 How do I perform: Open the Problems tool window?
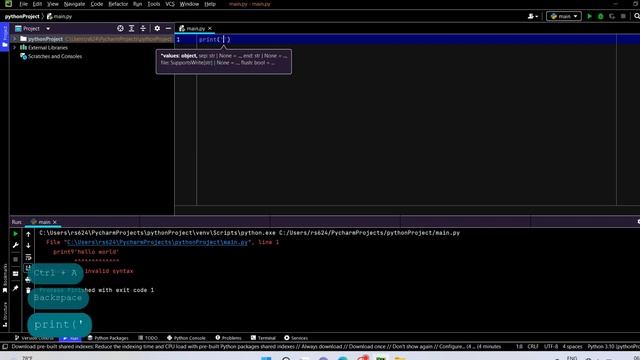click(x=228, y=338)
